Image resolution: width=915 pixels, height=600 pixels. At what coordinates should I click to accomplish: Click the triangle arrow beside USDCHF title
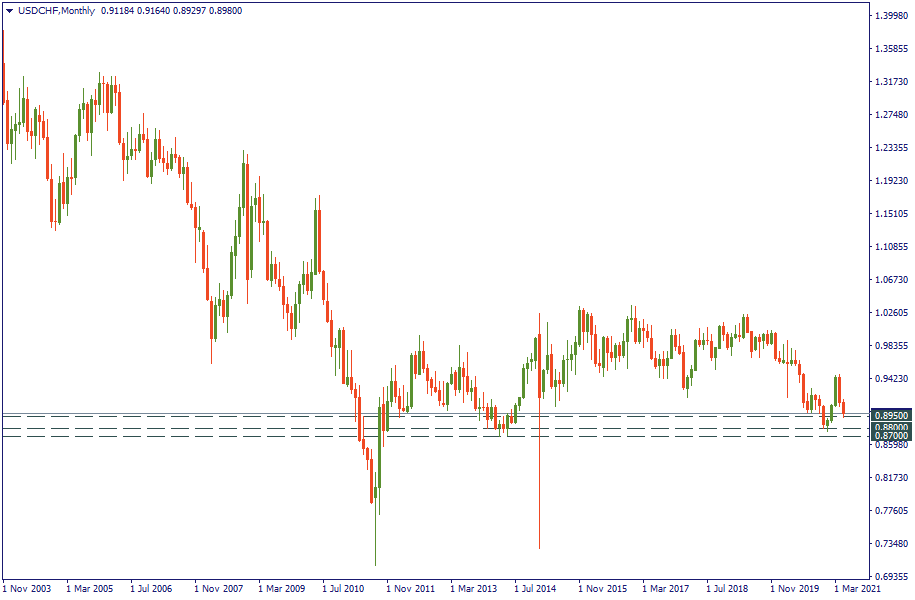9,10
